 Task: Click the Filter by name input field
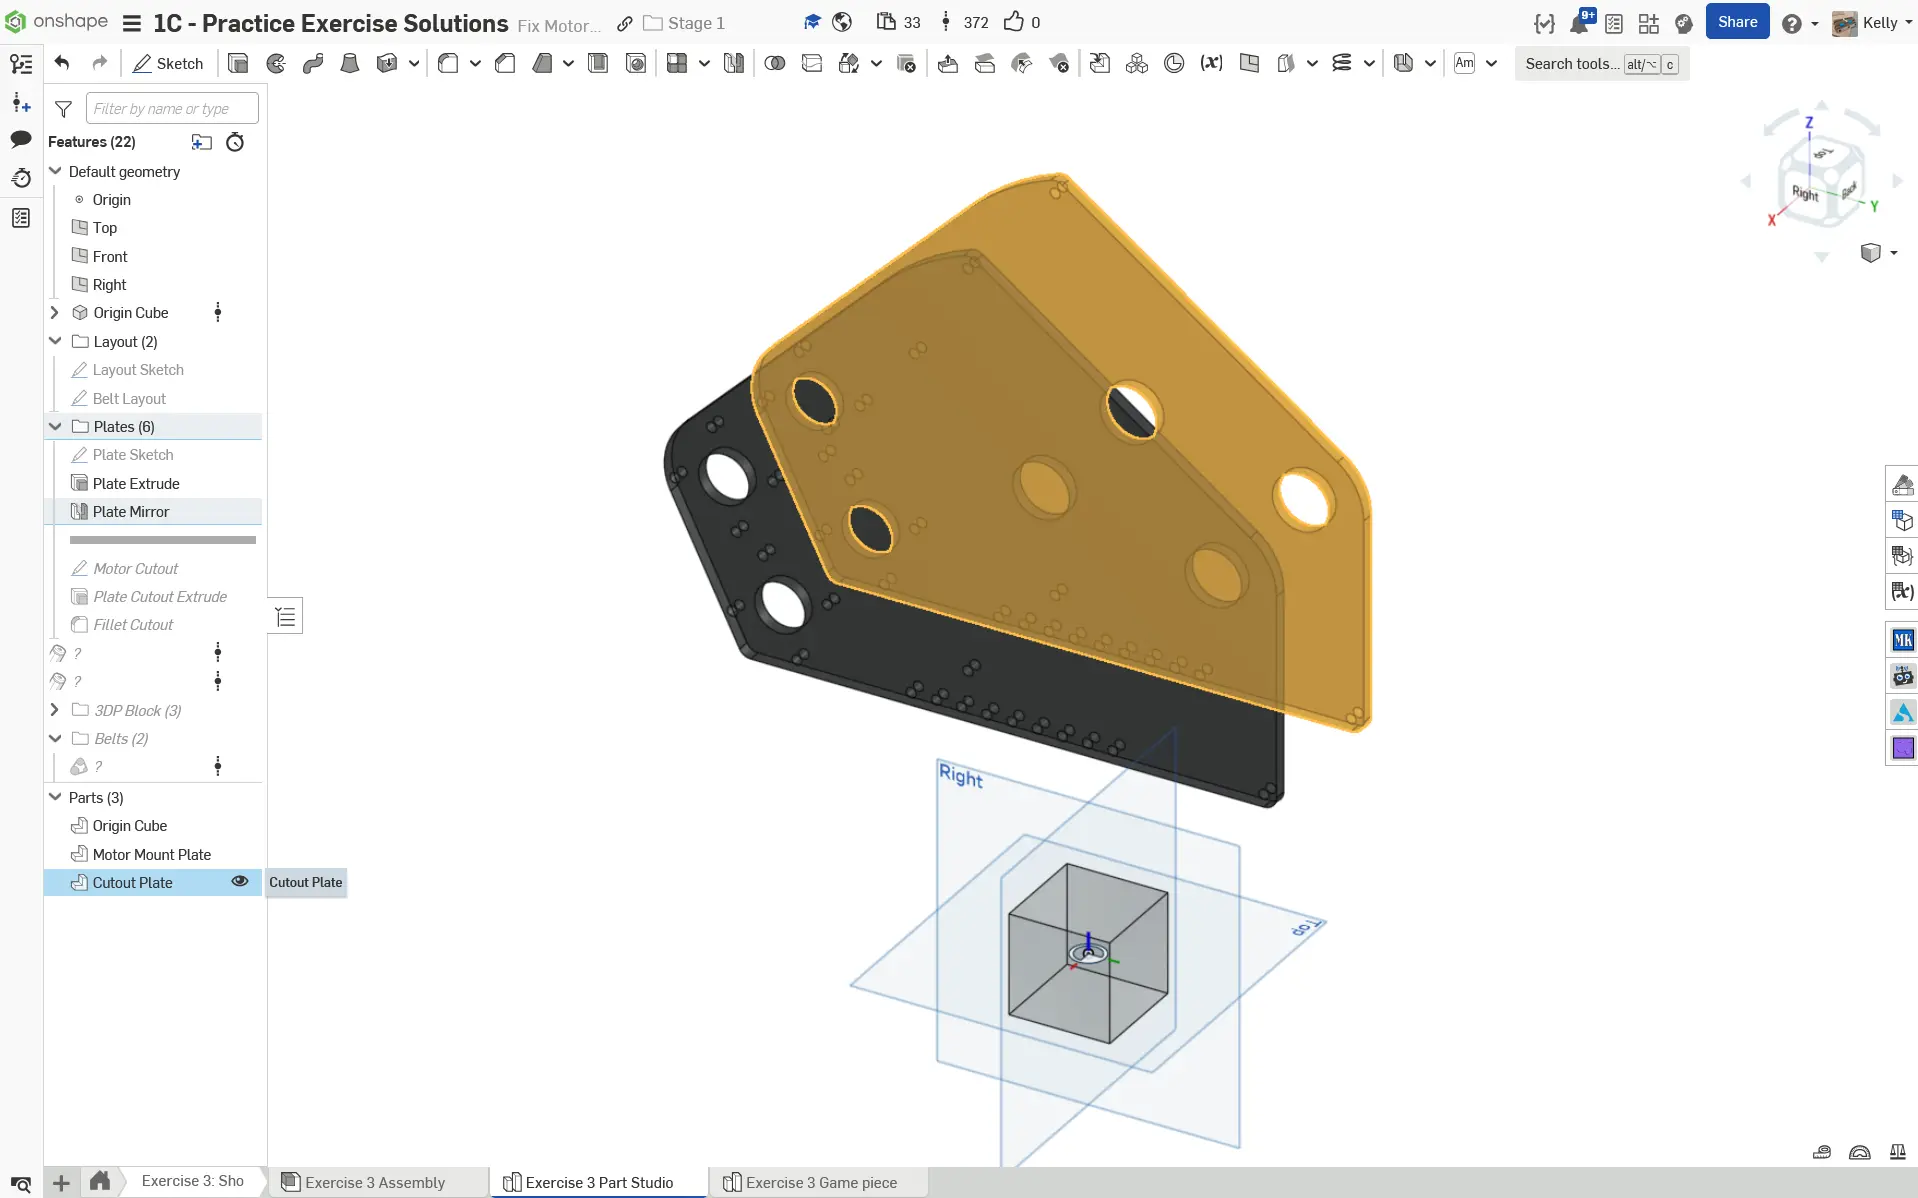coord(172,109)
